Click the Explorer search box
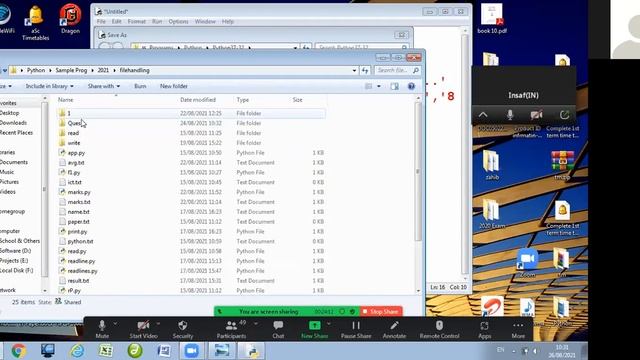 pyautogui.click(x=397, y=70)
